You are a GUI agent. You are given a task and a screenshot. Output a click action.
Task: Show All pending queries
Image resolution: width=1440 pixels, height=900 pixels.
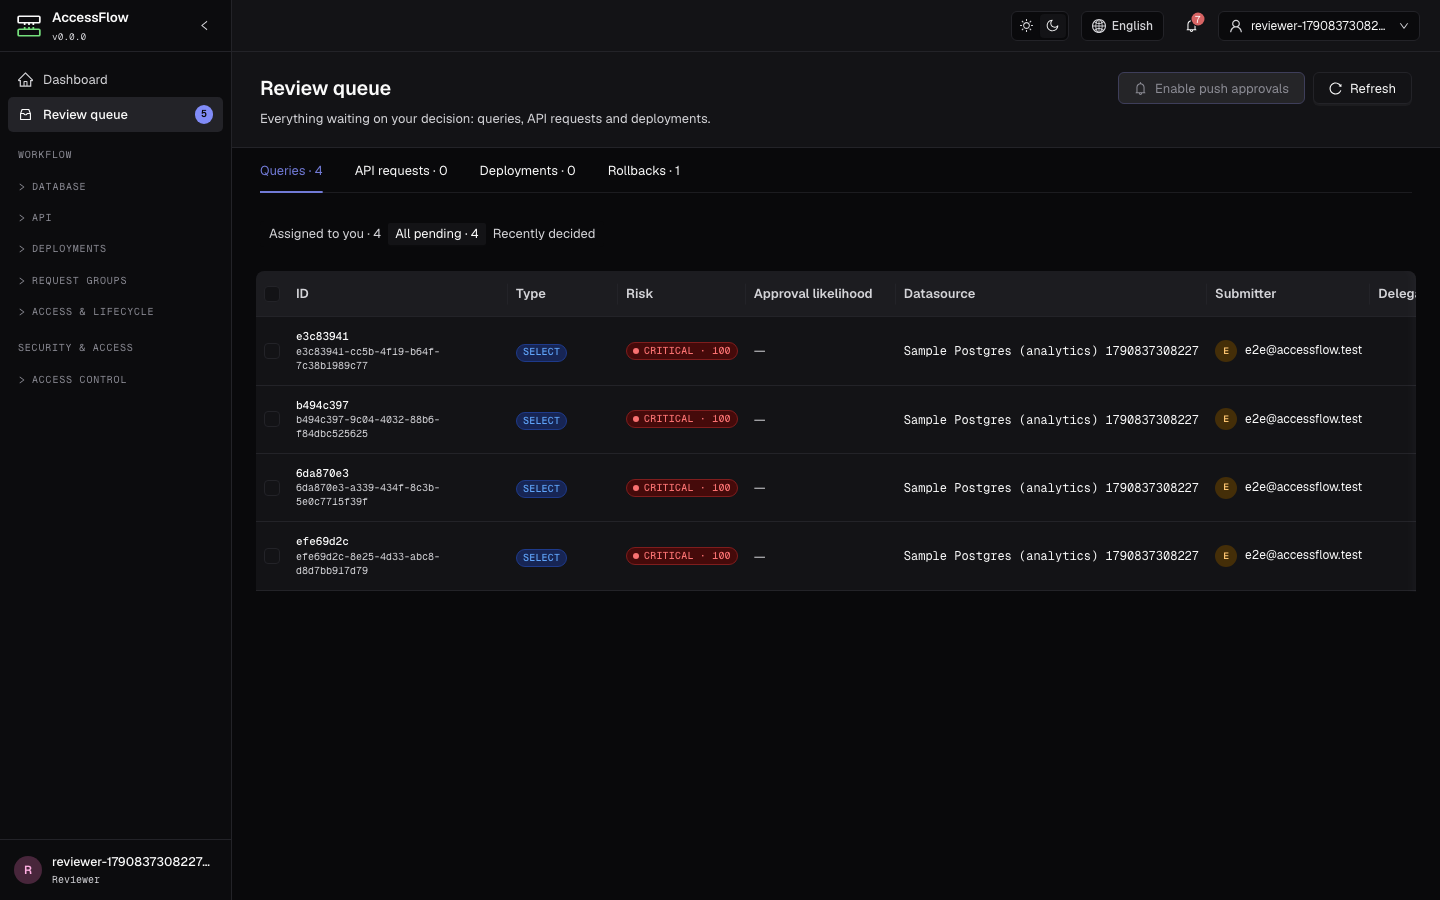pos(437,234)
